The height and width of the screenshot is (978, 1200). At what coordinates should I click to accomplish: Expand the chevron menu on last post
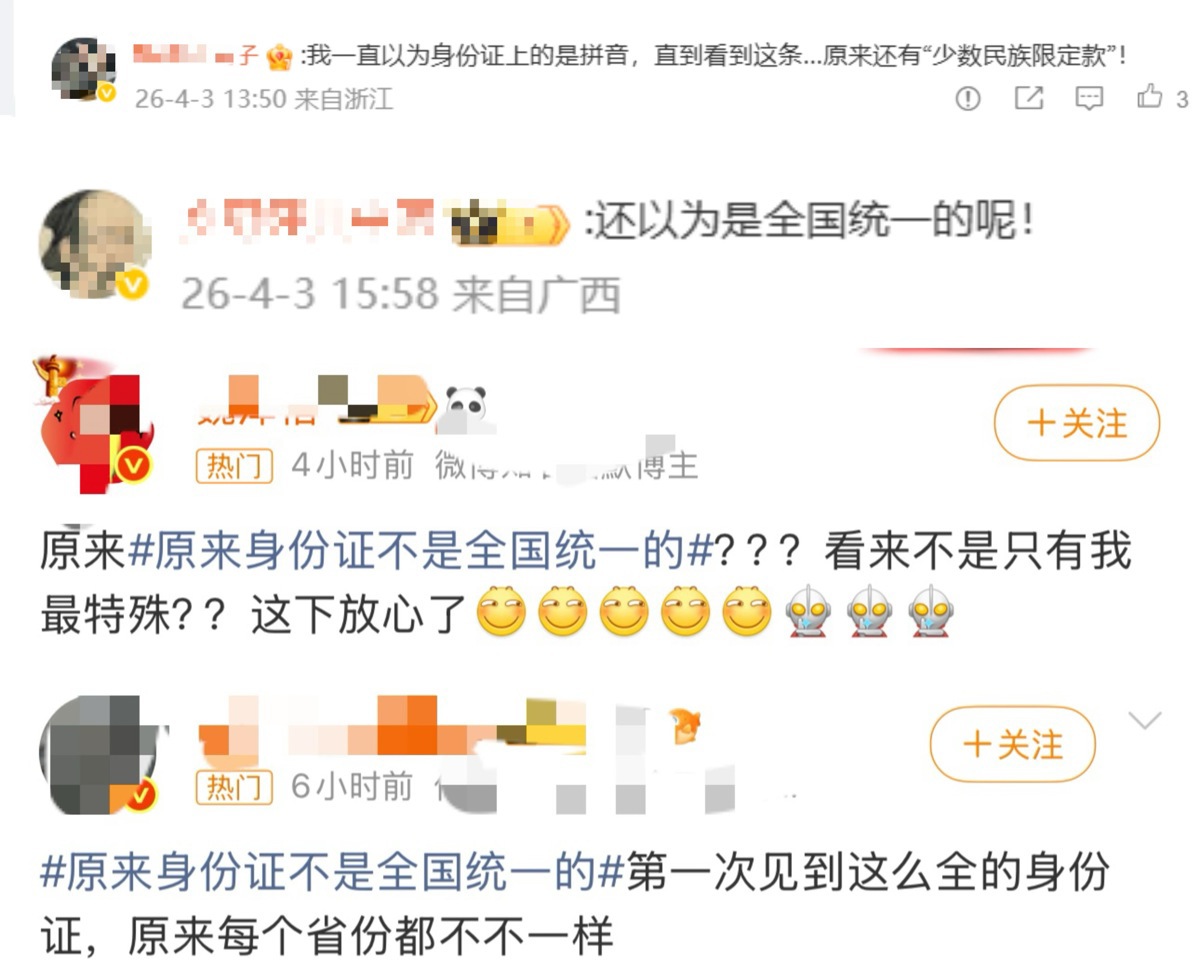tap(1144, 720)
